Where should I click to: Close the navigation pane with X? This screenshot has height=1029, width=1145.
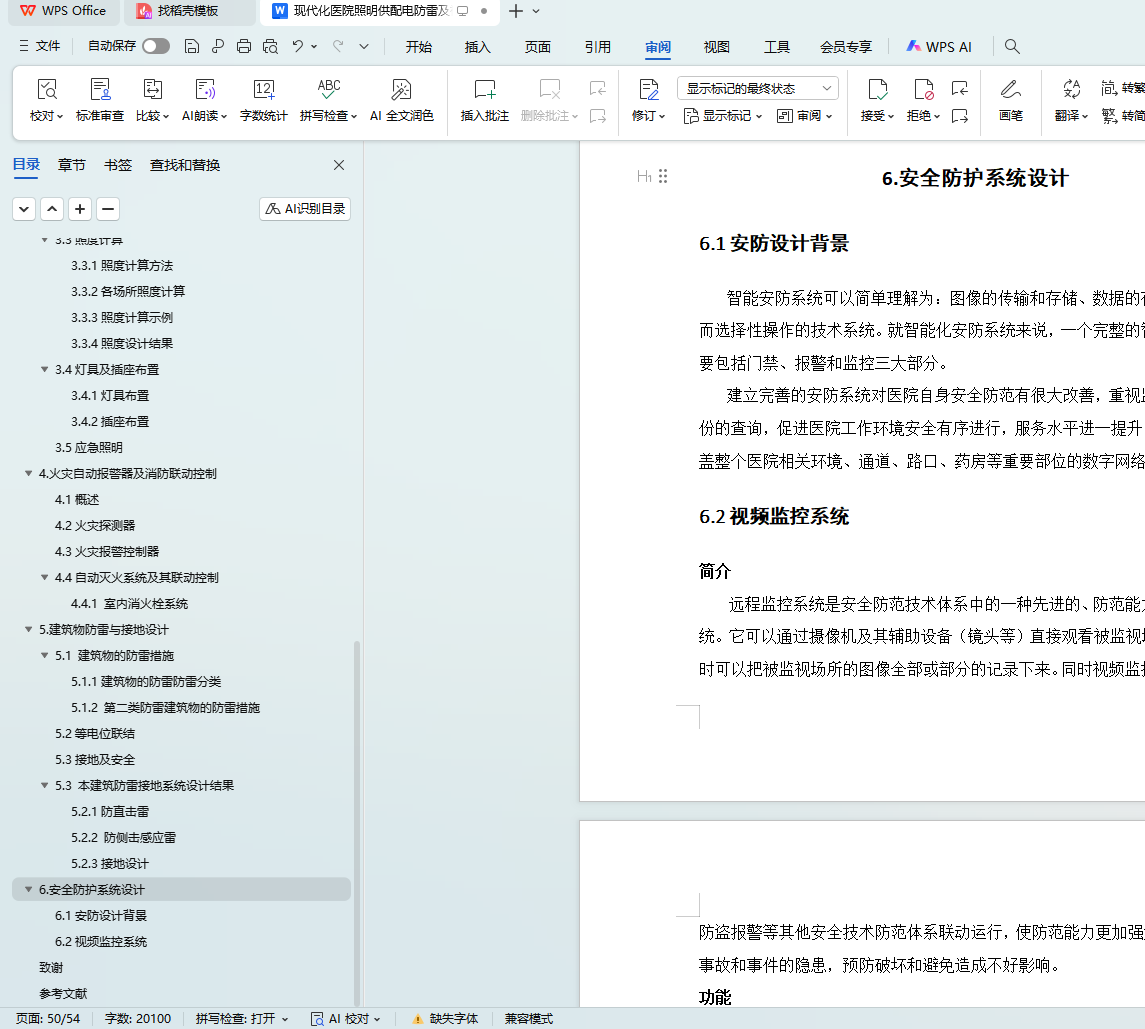point(339,165)
